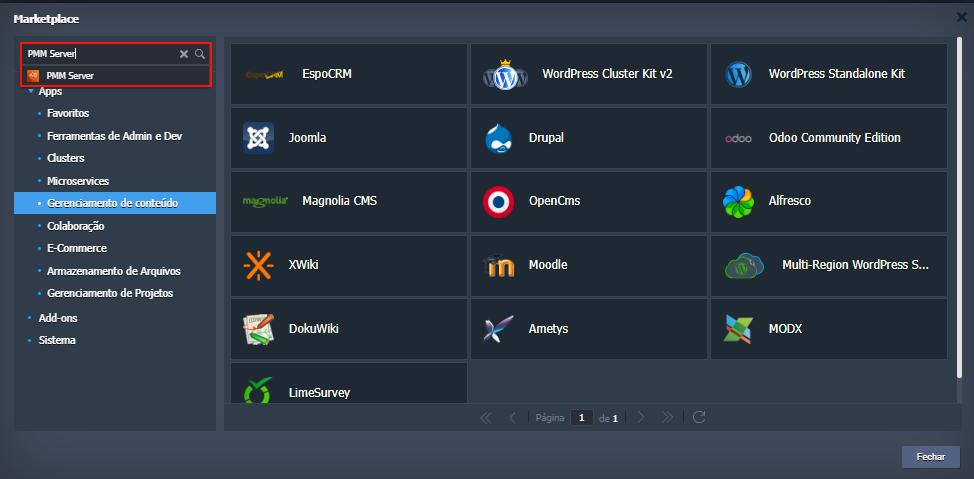Open the Add-ons section
The height and width of the screenshot is (479, 974).
(58, 318)
